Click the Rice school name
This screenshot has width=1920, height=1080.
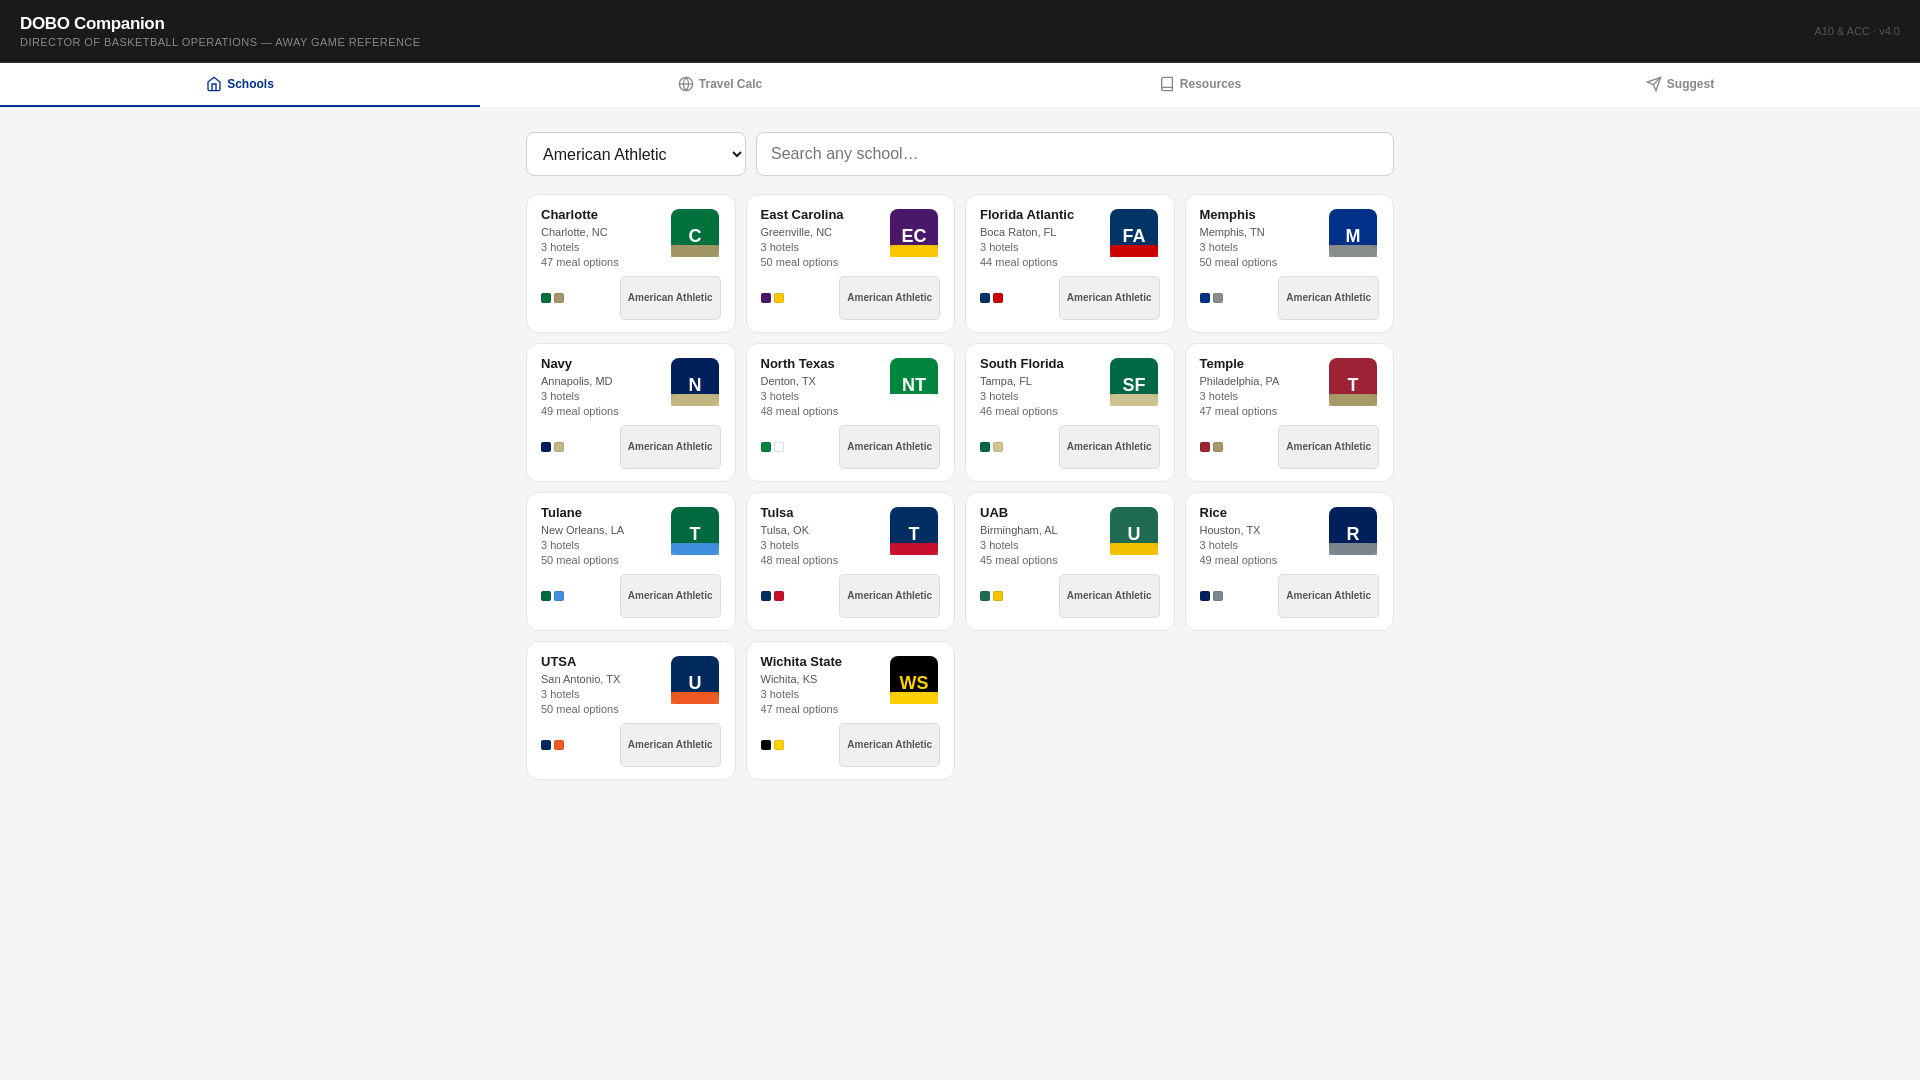point(1213,513)
